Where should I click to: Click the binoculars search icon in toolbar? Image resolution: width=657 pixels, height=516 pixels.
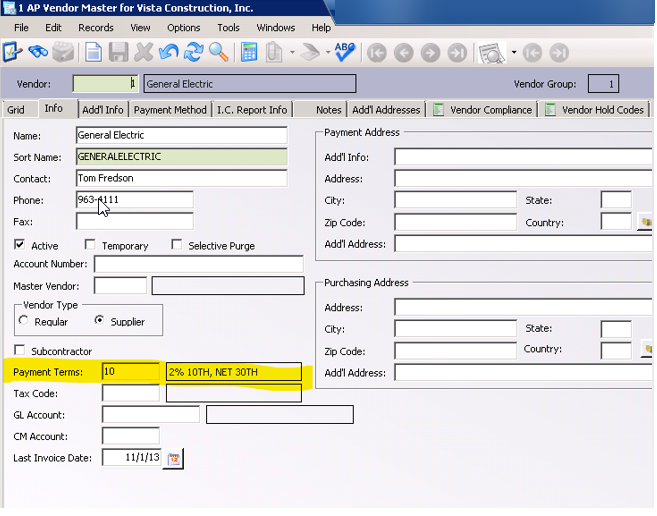[38, 52]
